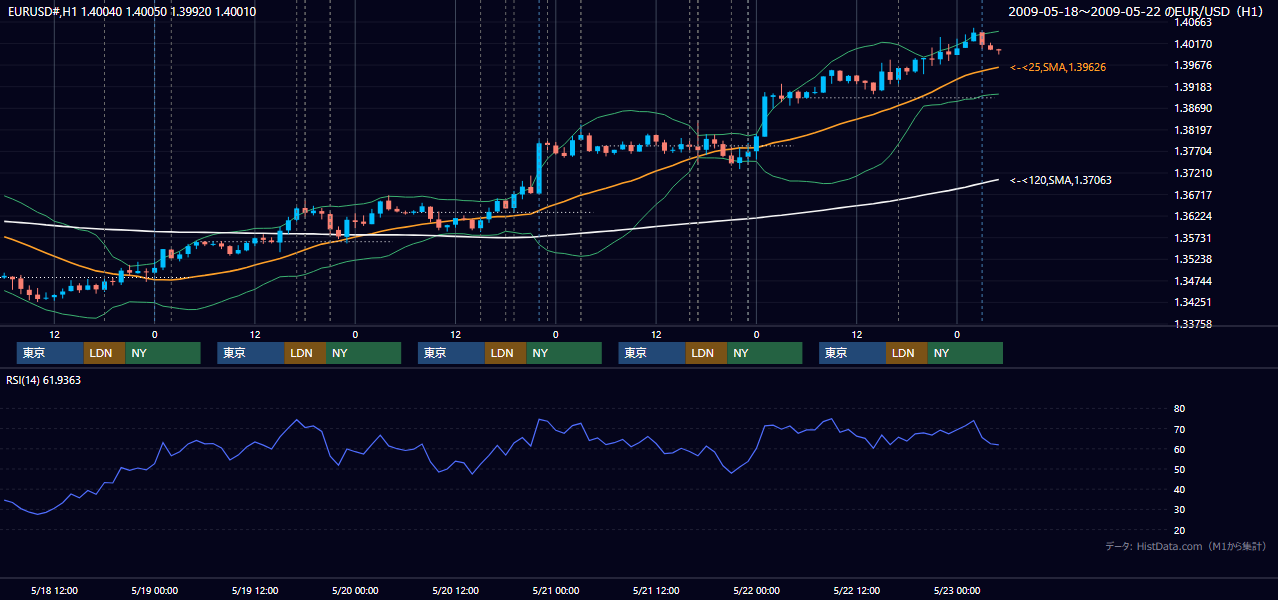Click the 1.40170 price axis label

1192,44
